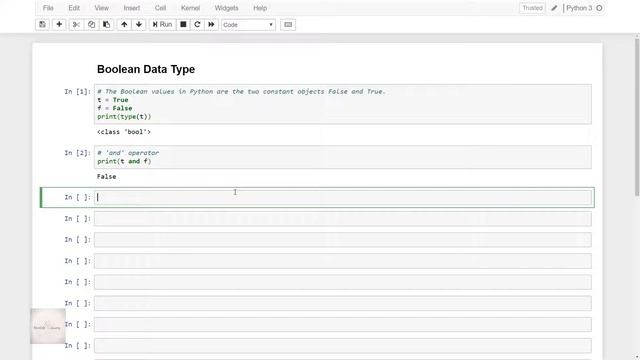640x360 pixels.
Task: Click the second empty code cell
Action: tap(342, 219)
